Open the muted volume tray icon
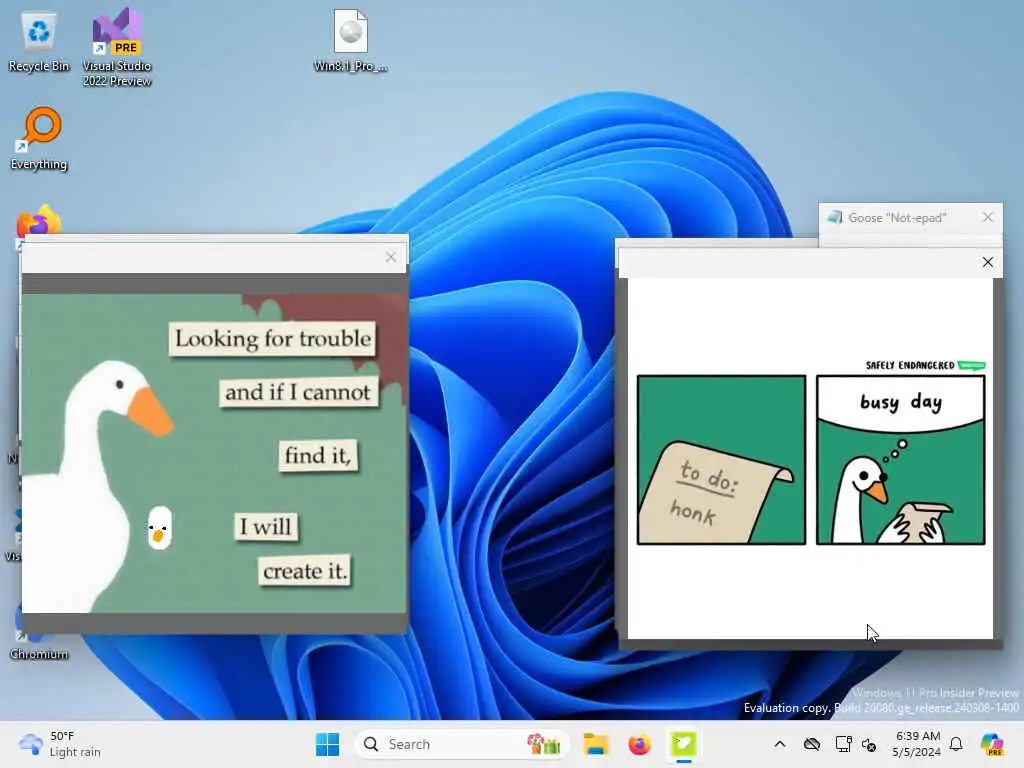The height and width of the screenshot is (768, 1024). coord(869,744)
